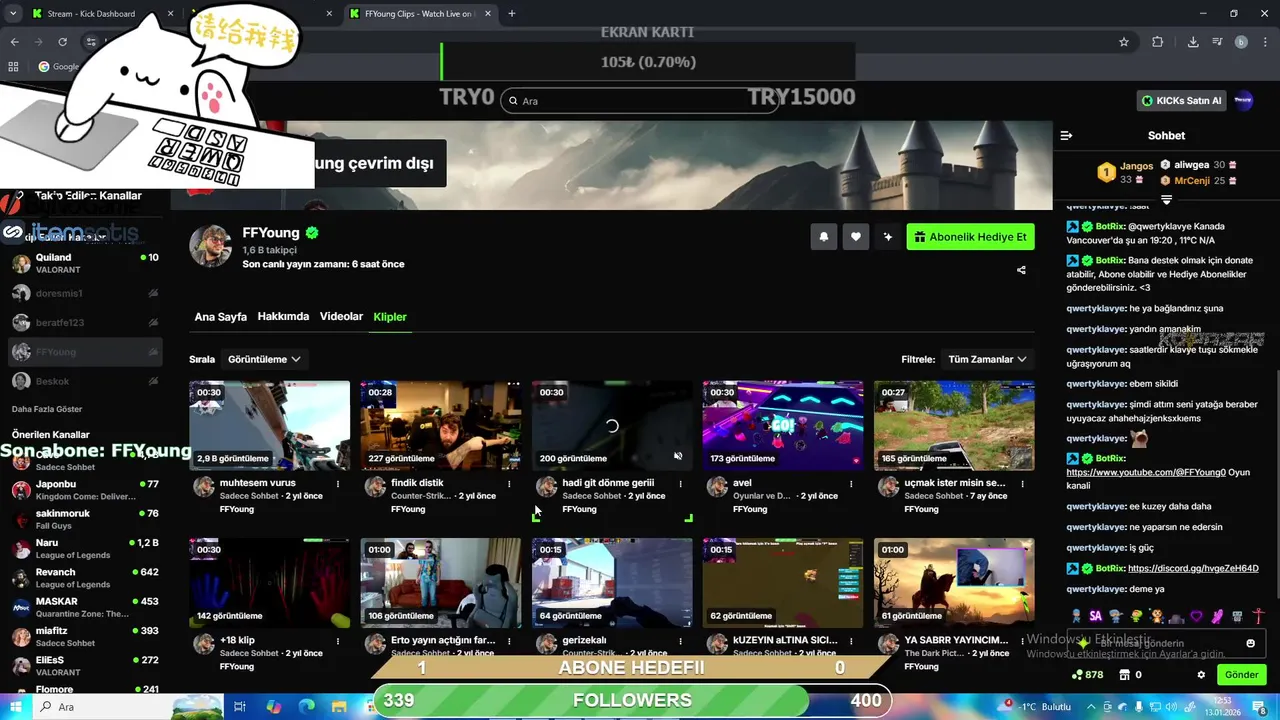1280x720 pixels.
Task: Open the emoji picker in the chat box
Action: (1250, 643)
